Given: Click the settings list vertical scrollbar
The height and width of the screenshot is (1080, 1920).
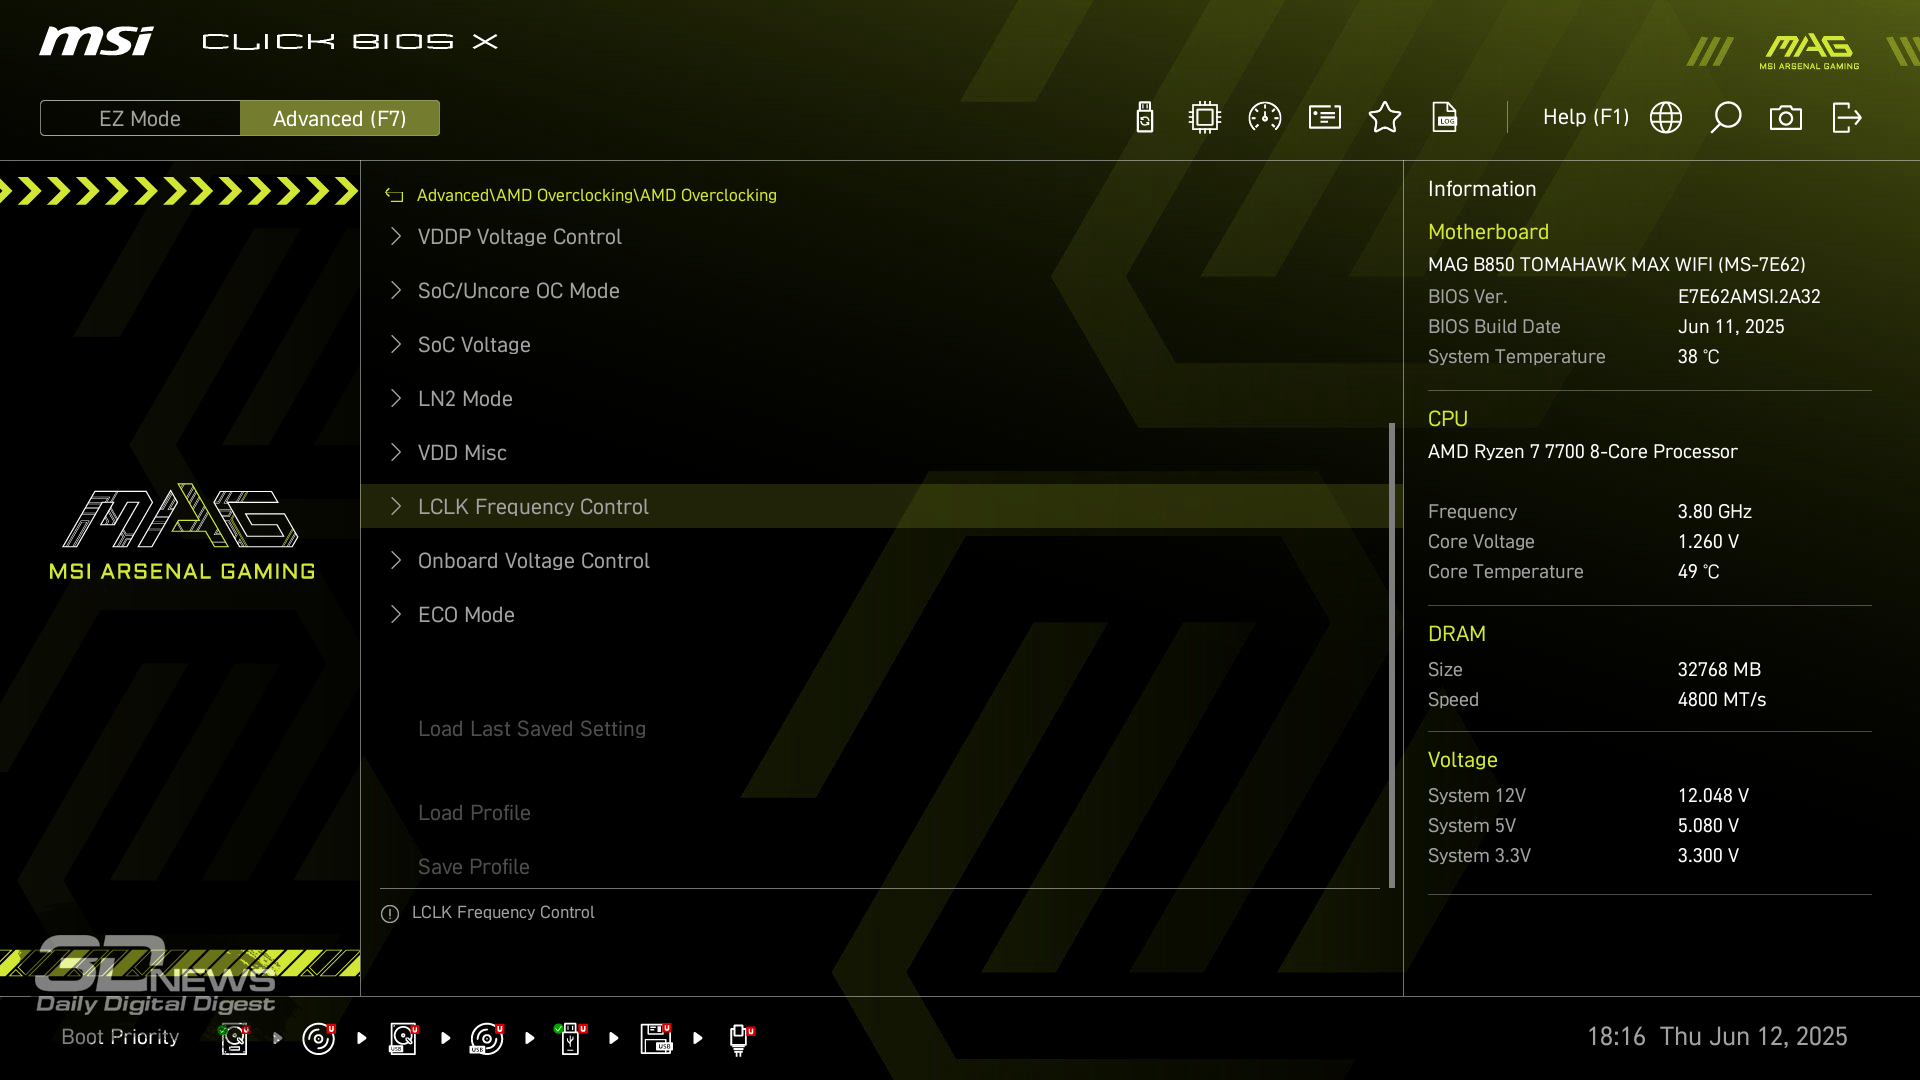Looking at the screenshot, I should point(1391,655).
